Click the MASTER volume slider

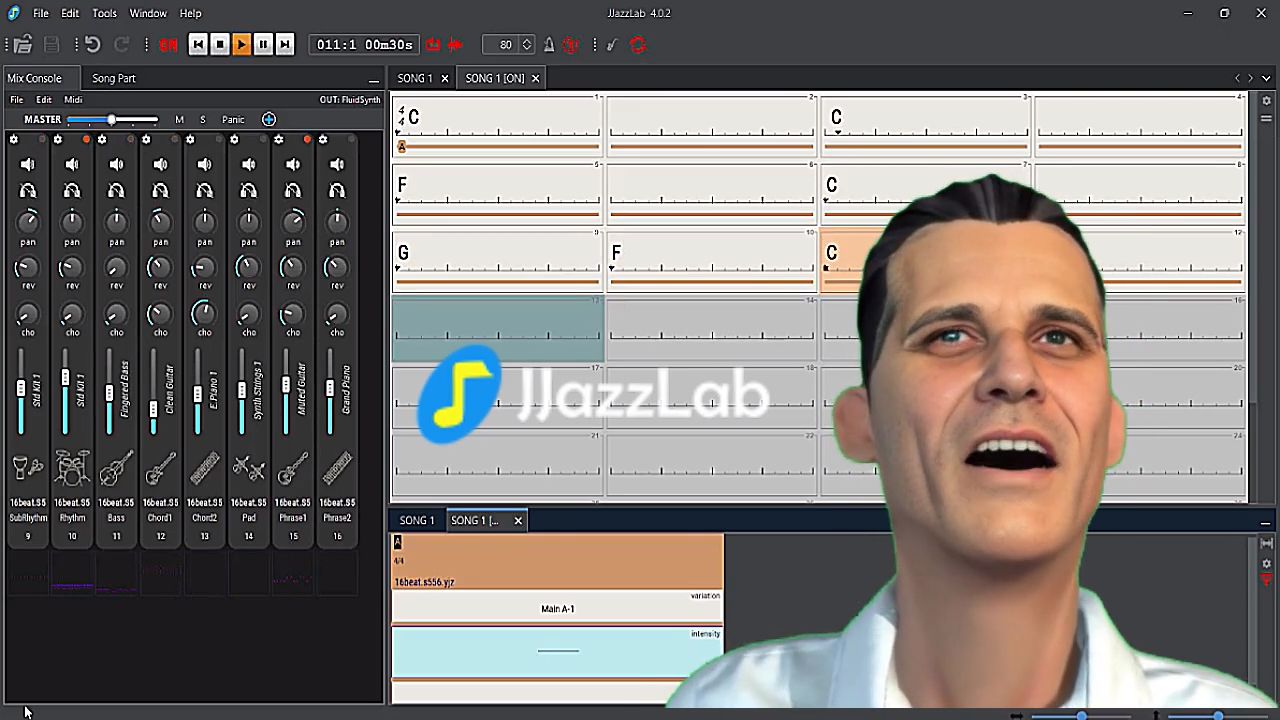click(112, 120)
